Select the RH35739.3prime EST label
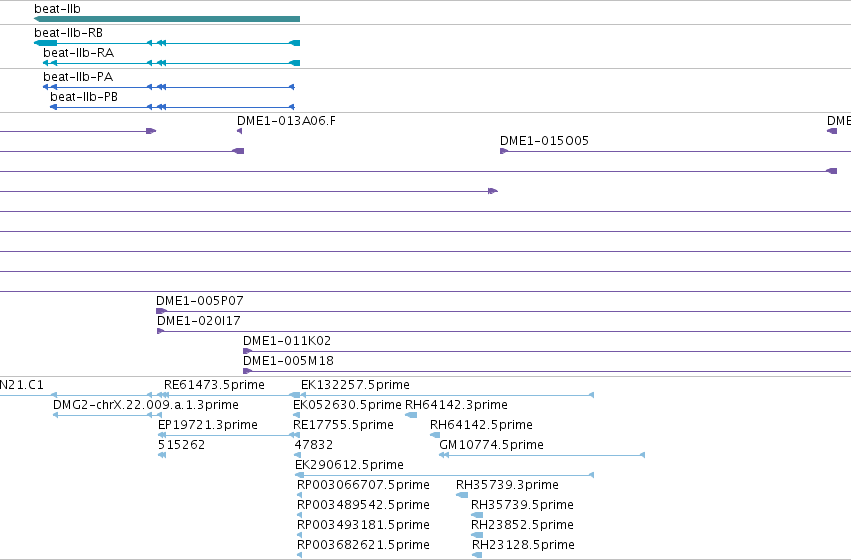 (x=507, y=485)
